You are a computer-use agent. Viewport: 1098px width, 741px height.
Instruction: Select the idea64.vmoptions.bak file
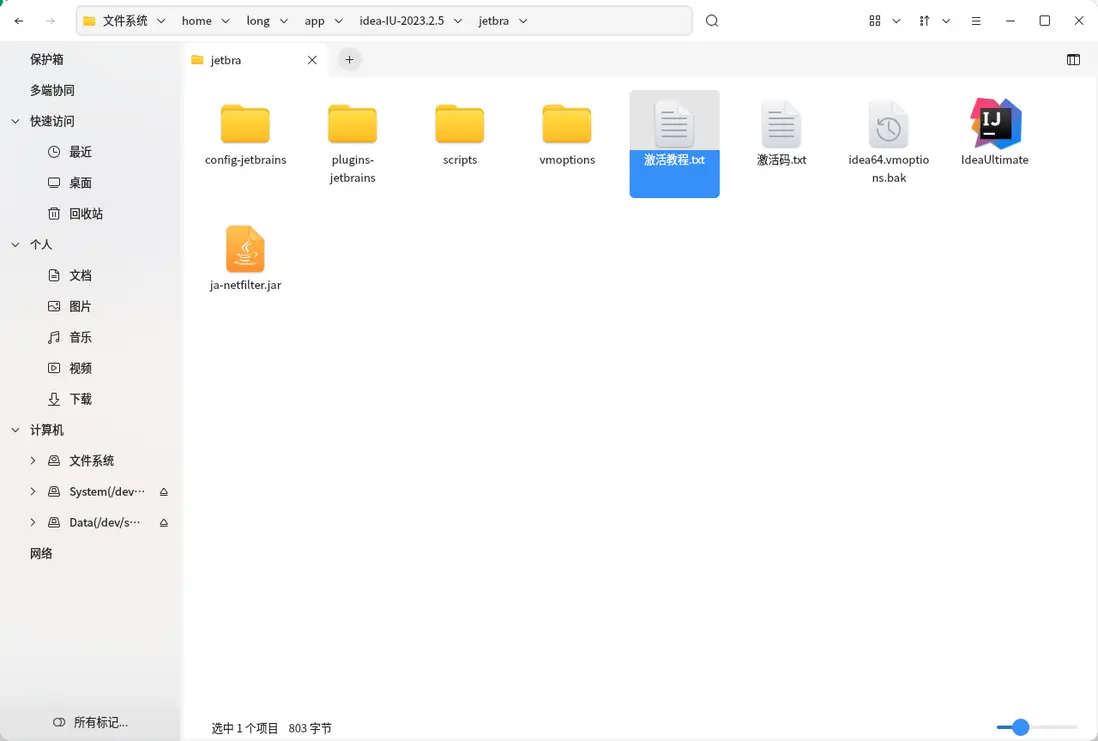coord(889,142)
